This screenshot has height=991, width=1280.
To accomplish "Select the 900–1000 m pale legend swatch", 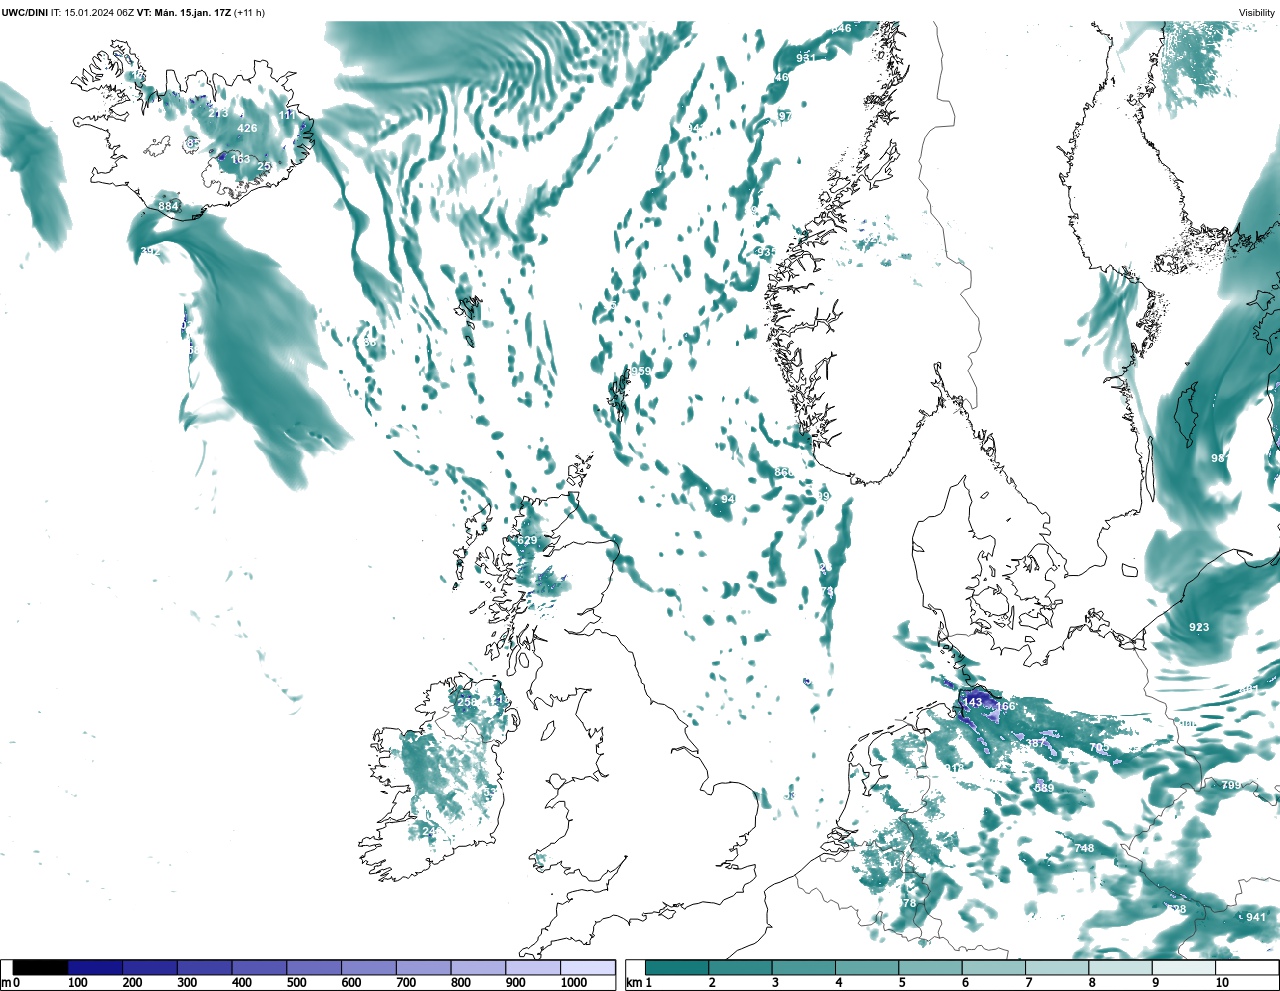I will point(532,968).
